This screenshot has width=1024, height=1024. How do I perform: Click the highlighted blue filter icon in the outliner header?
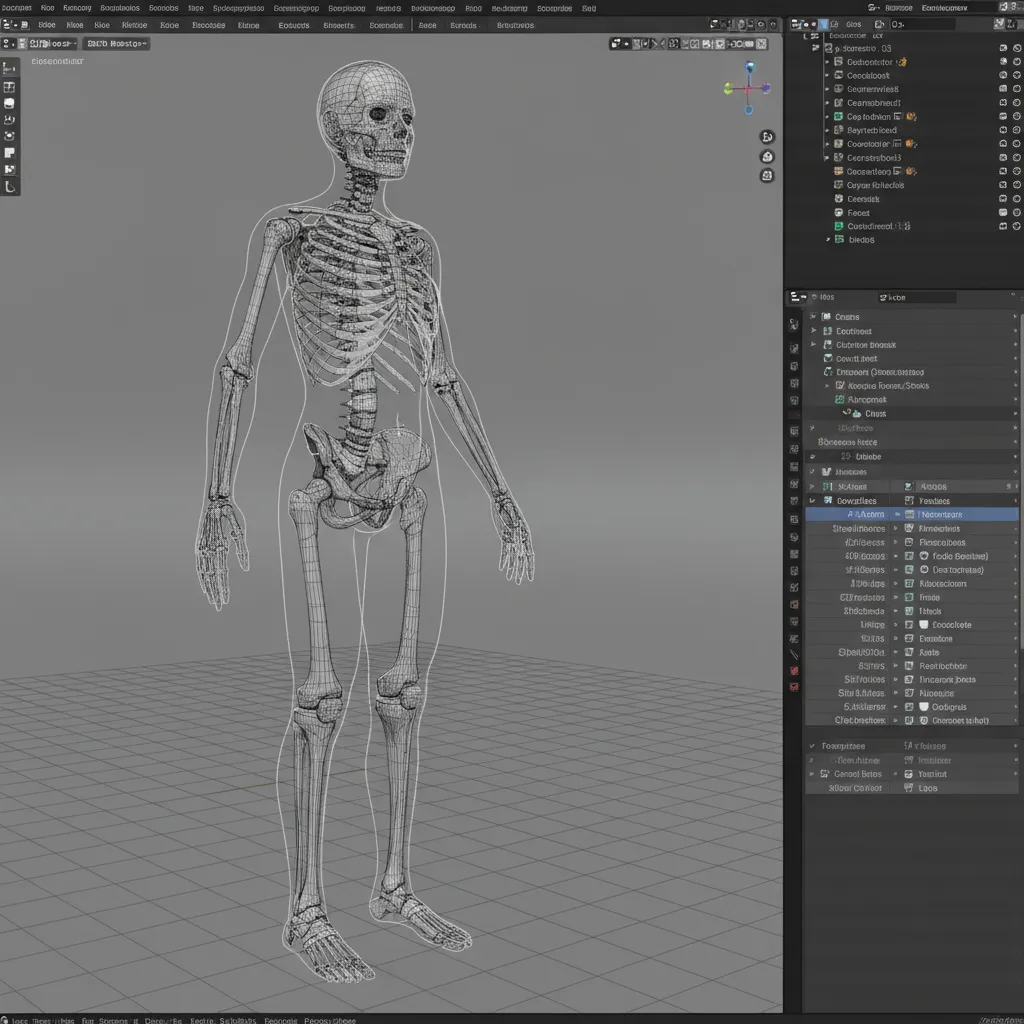(x=824, y=25)
